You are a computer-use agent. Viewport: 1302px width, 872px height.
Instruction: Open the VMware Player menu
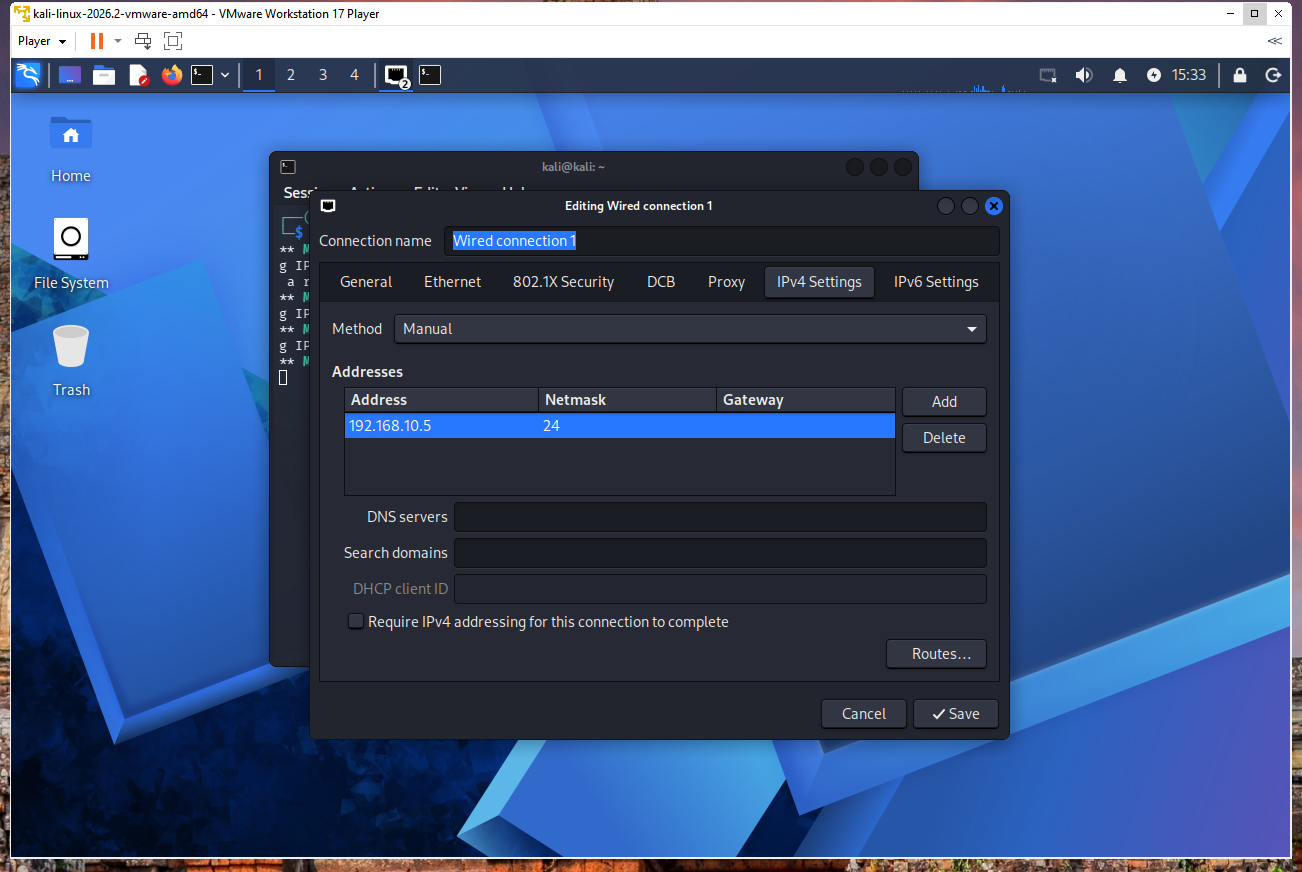pyautogui.click(x=42, y=41)
